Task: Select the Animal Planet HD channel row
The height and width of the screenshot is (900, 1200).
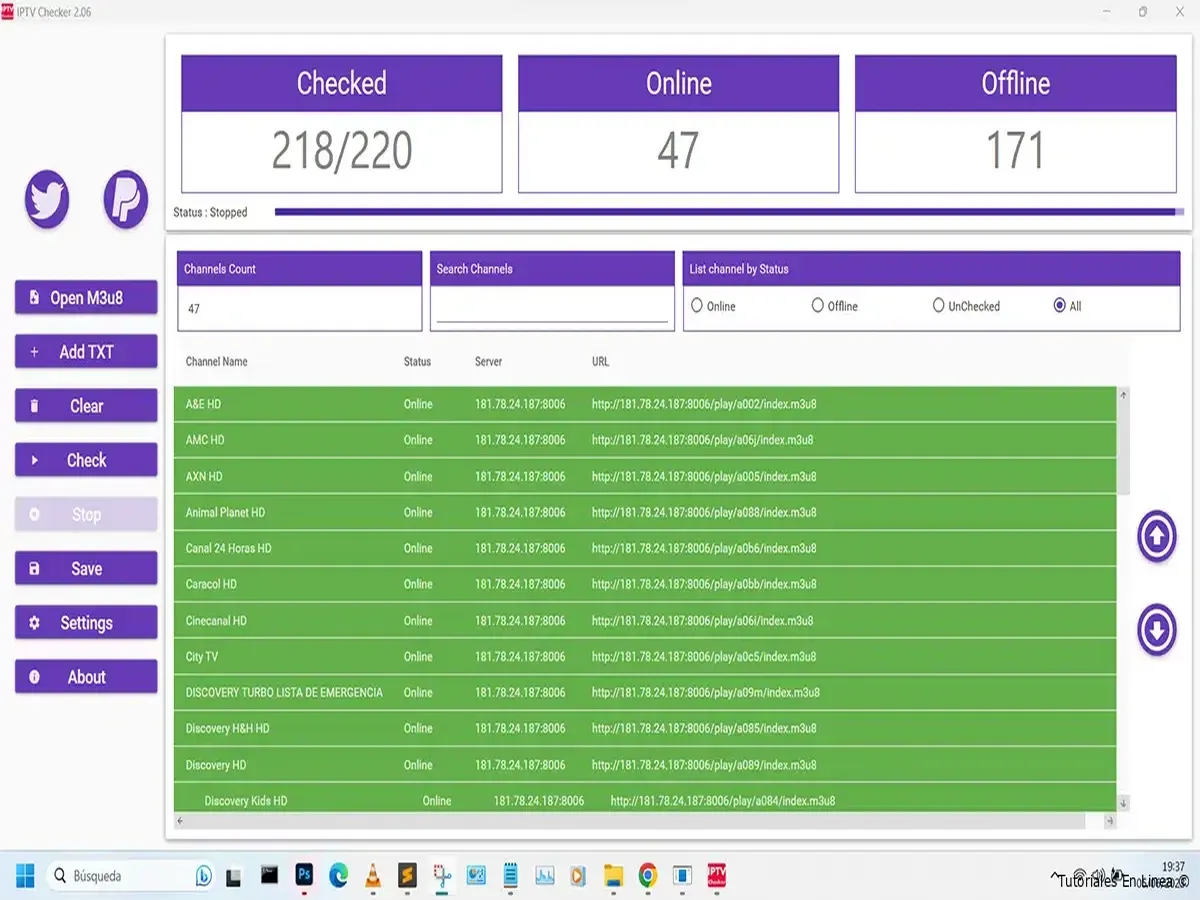Action: click(x=645, y=512)
